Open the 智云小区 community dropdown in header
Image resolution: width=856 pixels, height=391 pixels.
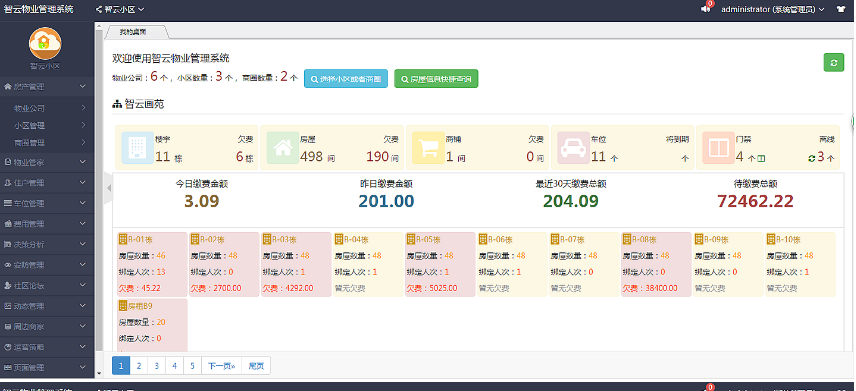tap(120, 9)
